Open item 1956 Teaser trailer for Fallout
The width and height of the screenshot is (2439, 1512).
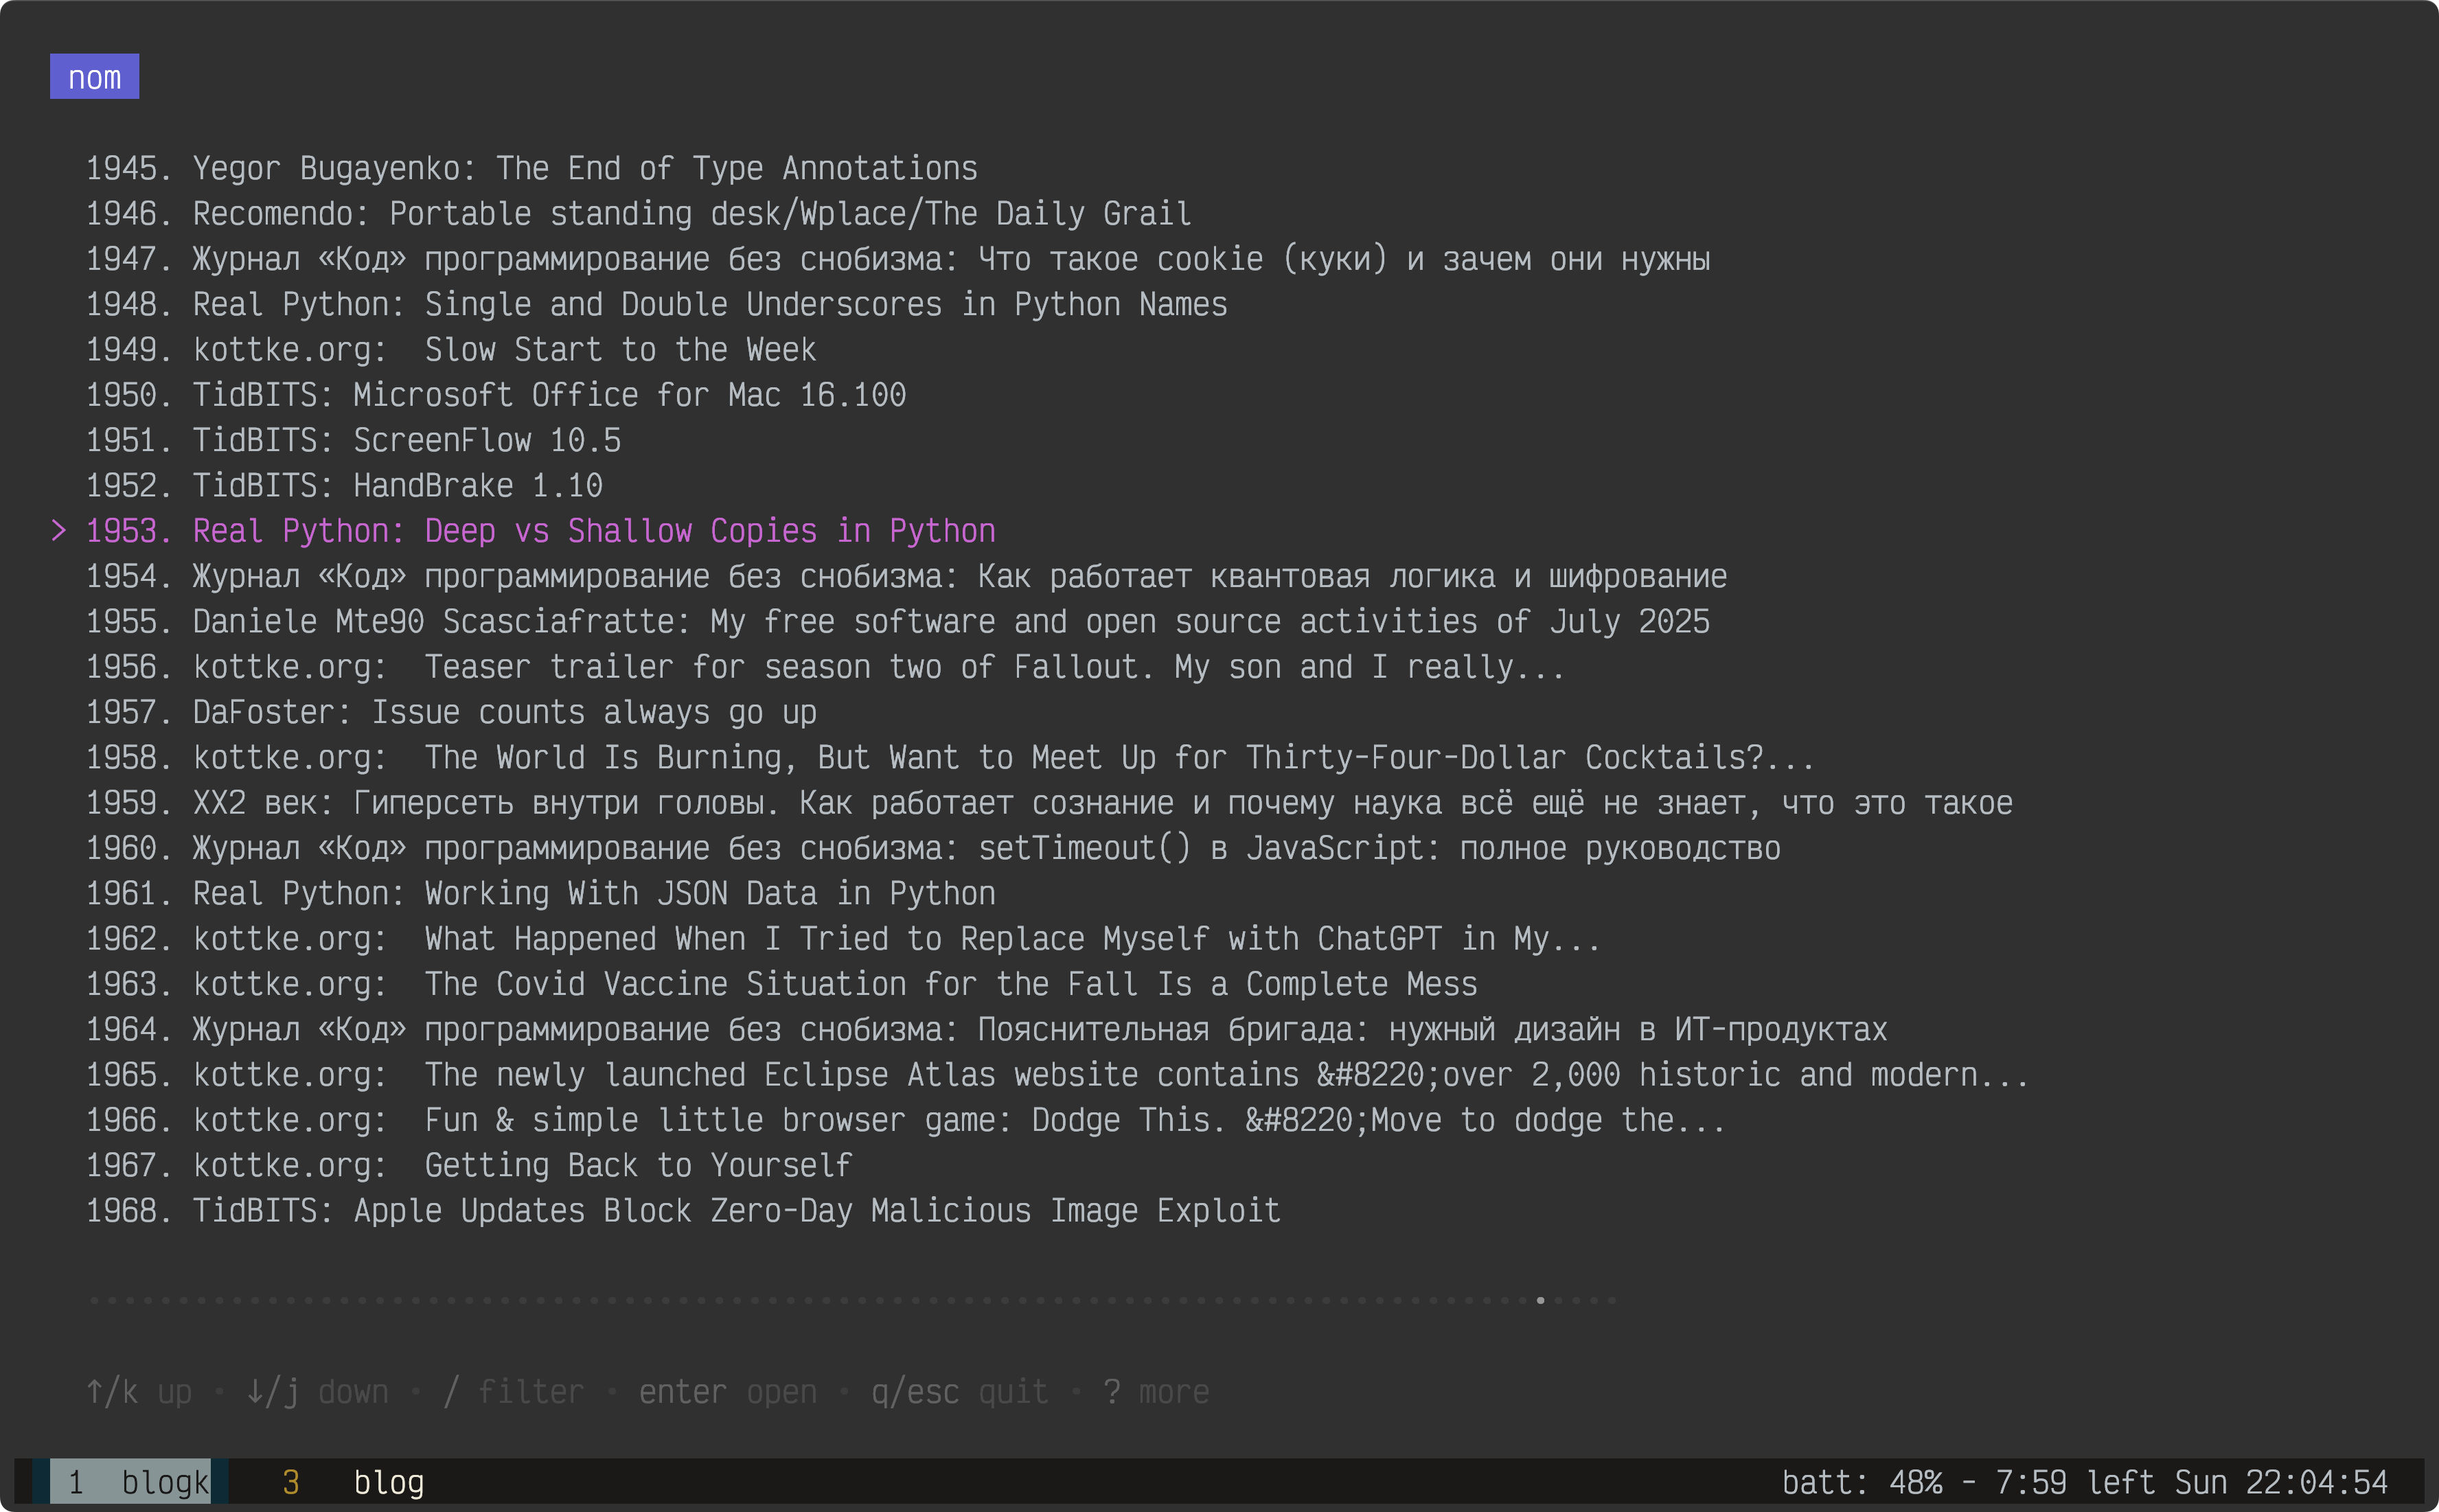click(825, 667)
